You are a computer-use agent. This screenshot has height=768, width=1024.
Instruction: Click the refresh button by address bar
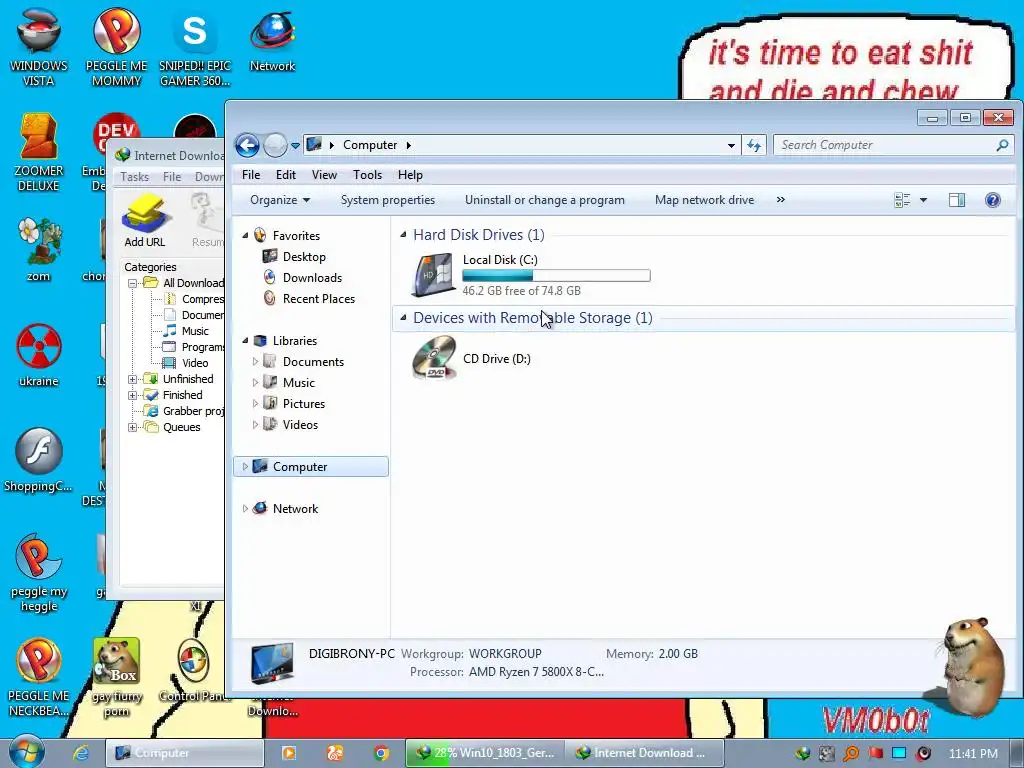754,145
